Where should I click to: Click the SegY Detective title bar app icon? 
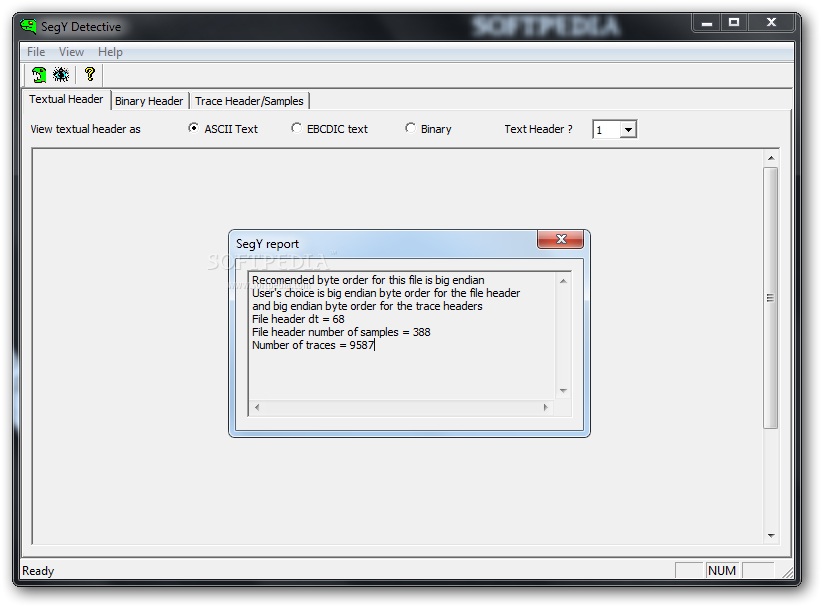pos(28,26)
